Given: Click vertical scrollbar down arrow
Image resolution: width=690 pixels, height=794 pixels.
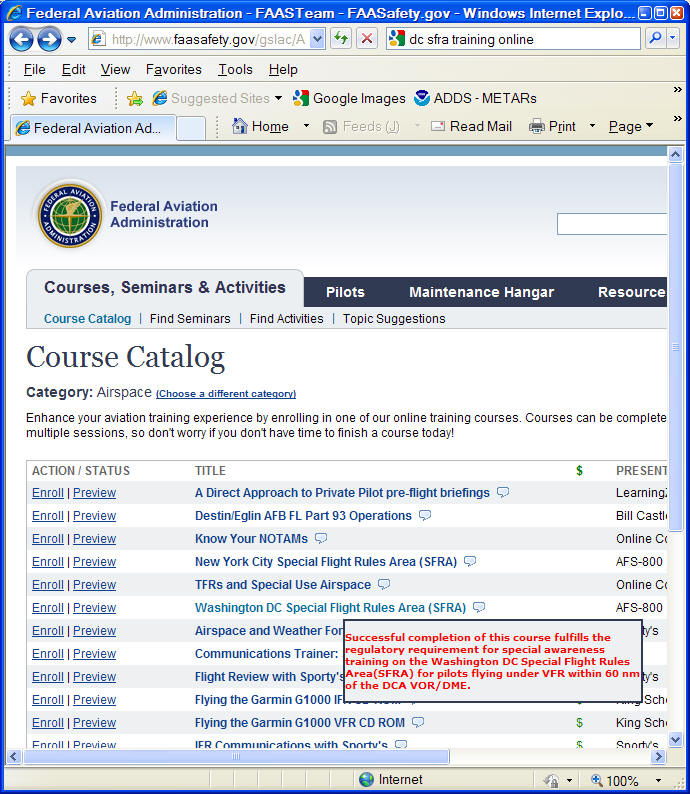Looking at the screenshot, I should click(675, 739).
